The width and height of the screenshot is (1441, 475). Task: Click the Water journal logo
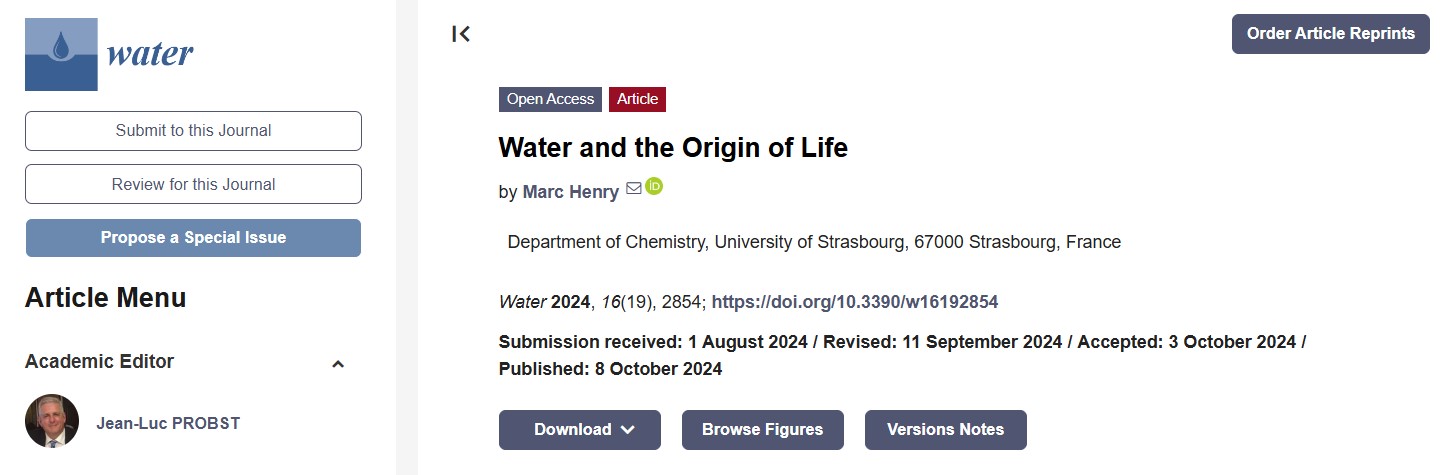pyautogui.click(x=109, y=54)
